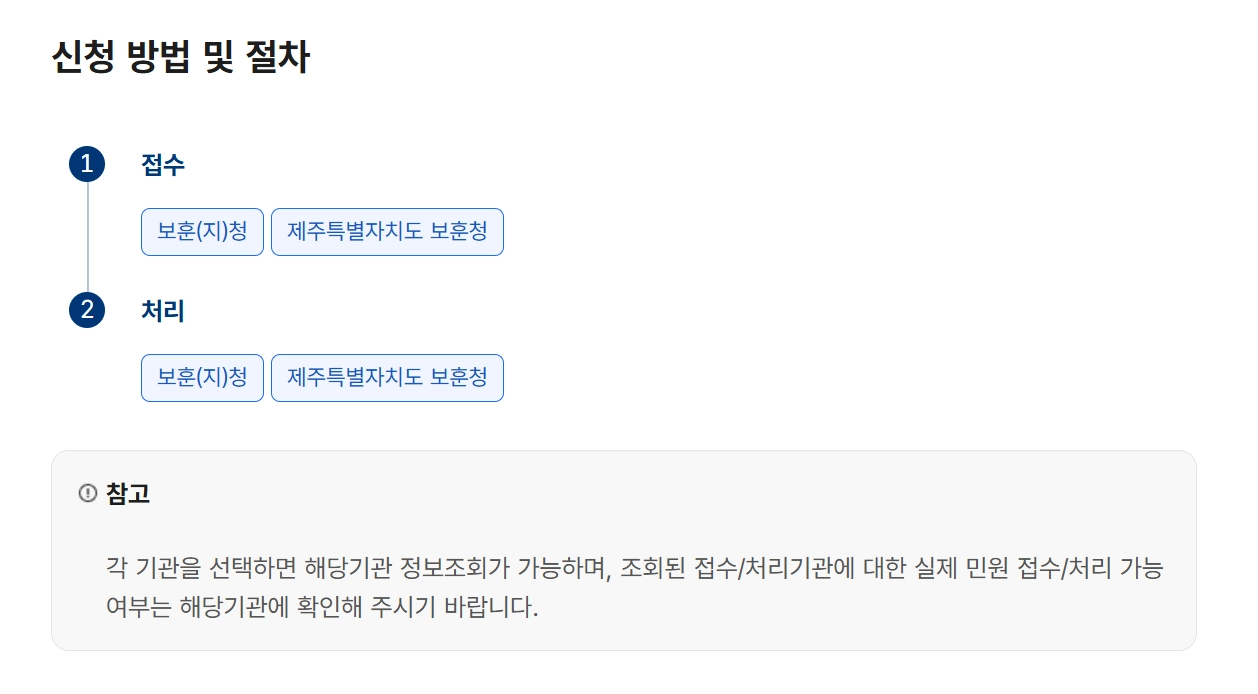Open agency info via the first 보훈(지)청 chip

(201, 231)
